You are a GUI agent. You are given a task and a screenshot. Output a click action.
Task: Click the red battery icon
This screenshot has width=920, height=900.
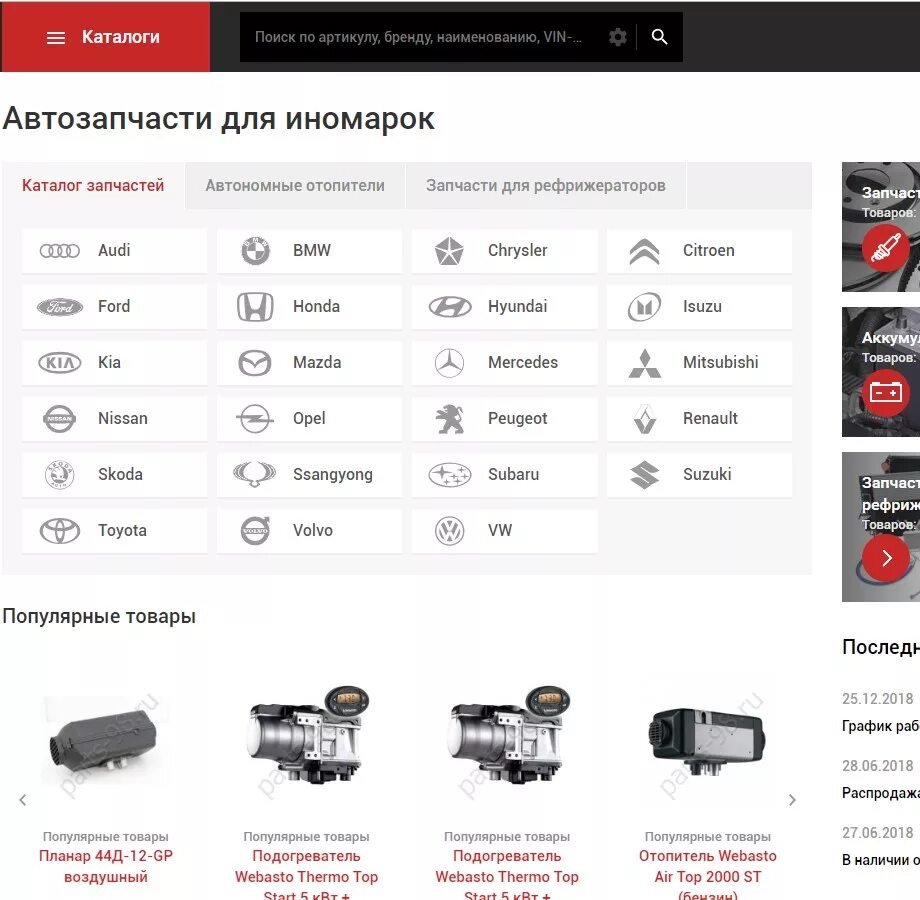click(x=885, y=392)
